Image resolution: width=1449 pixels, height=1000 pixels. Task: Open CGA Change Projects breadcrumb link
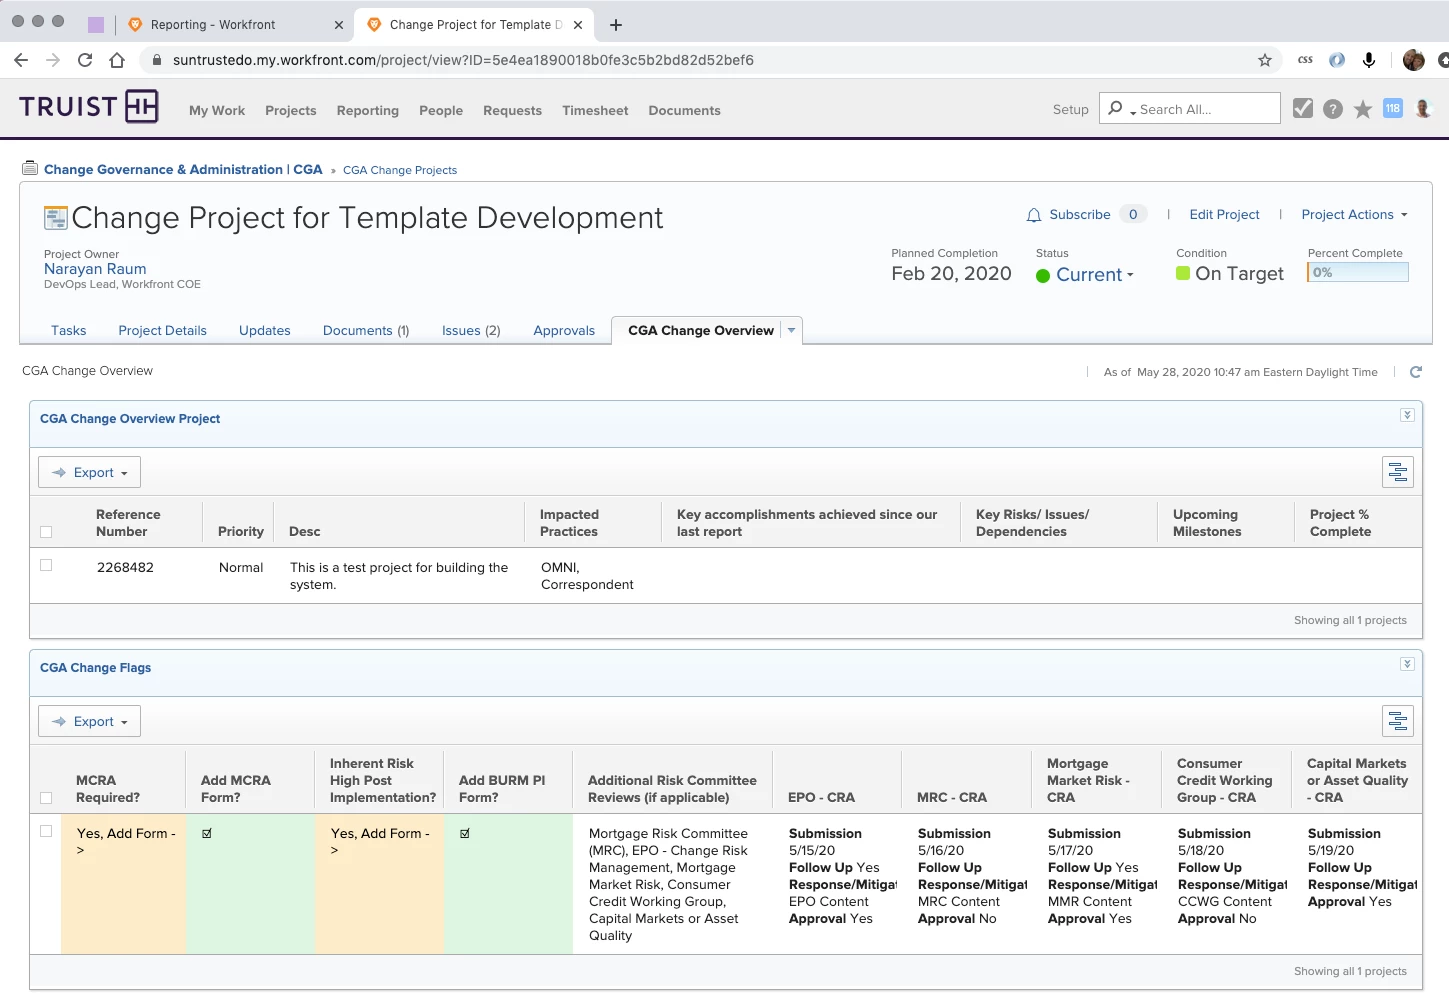click(400, 170)
